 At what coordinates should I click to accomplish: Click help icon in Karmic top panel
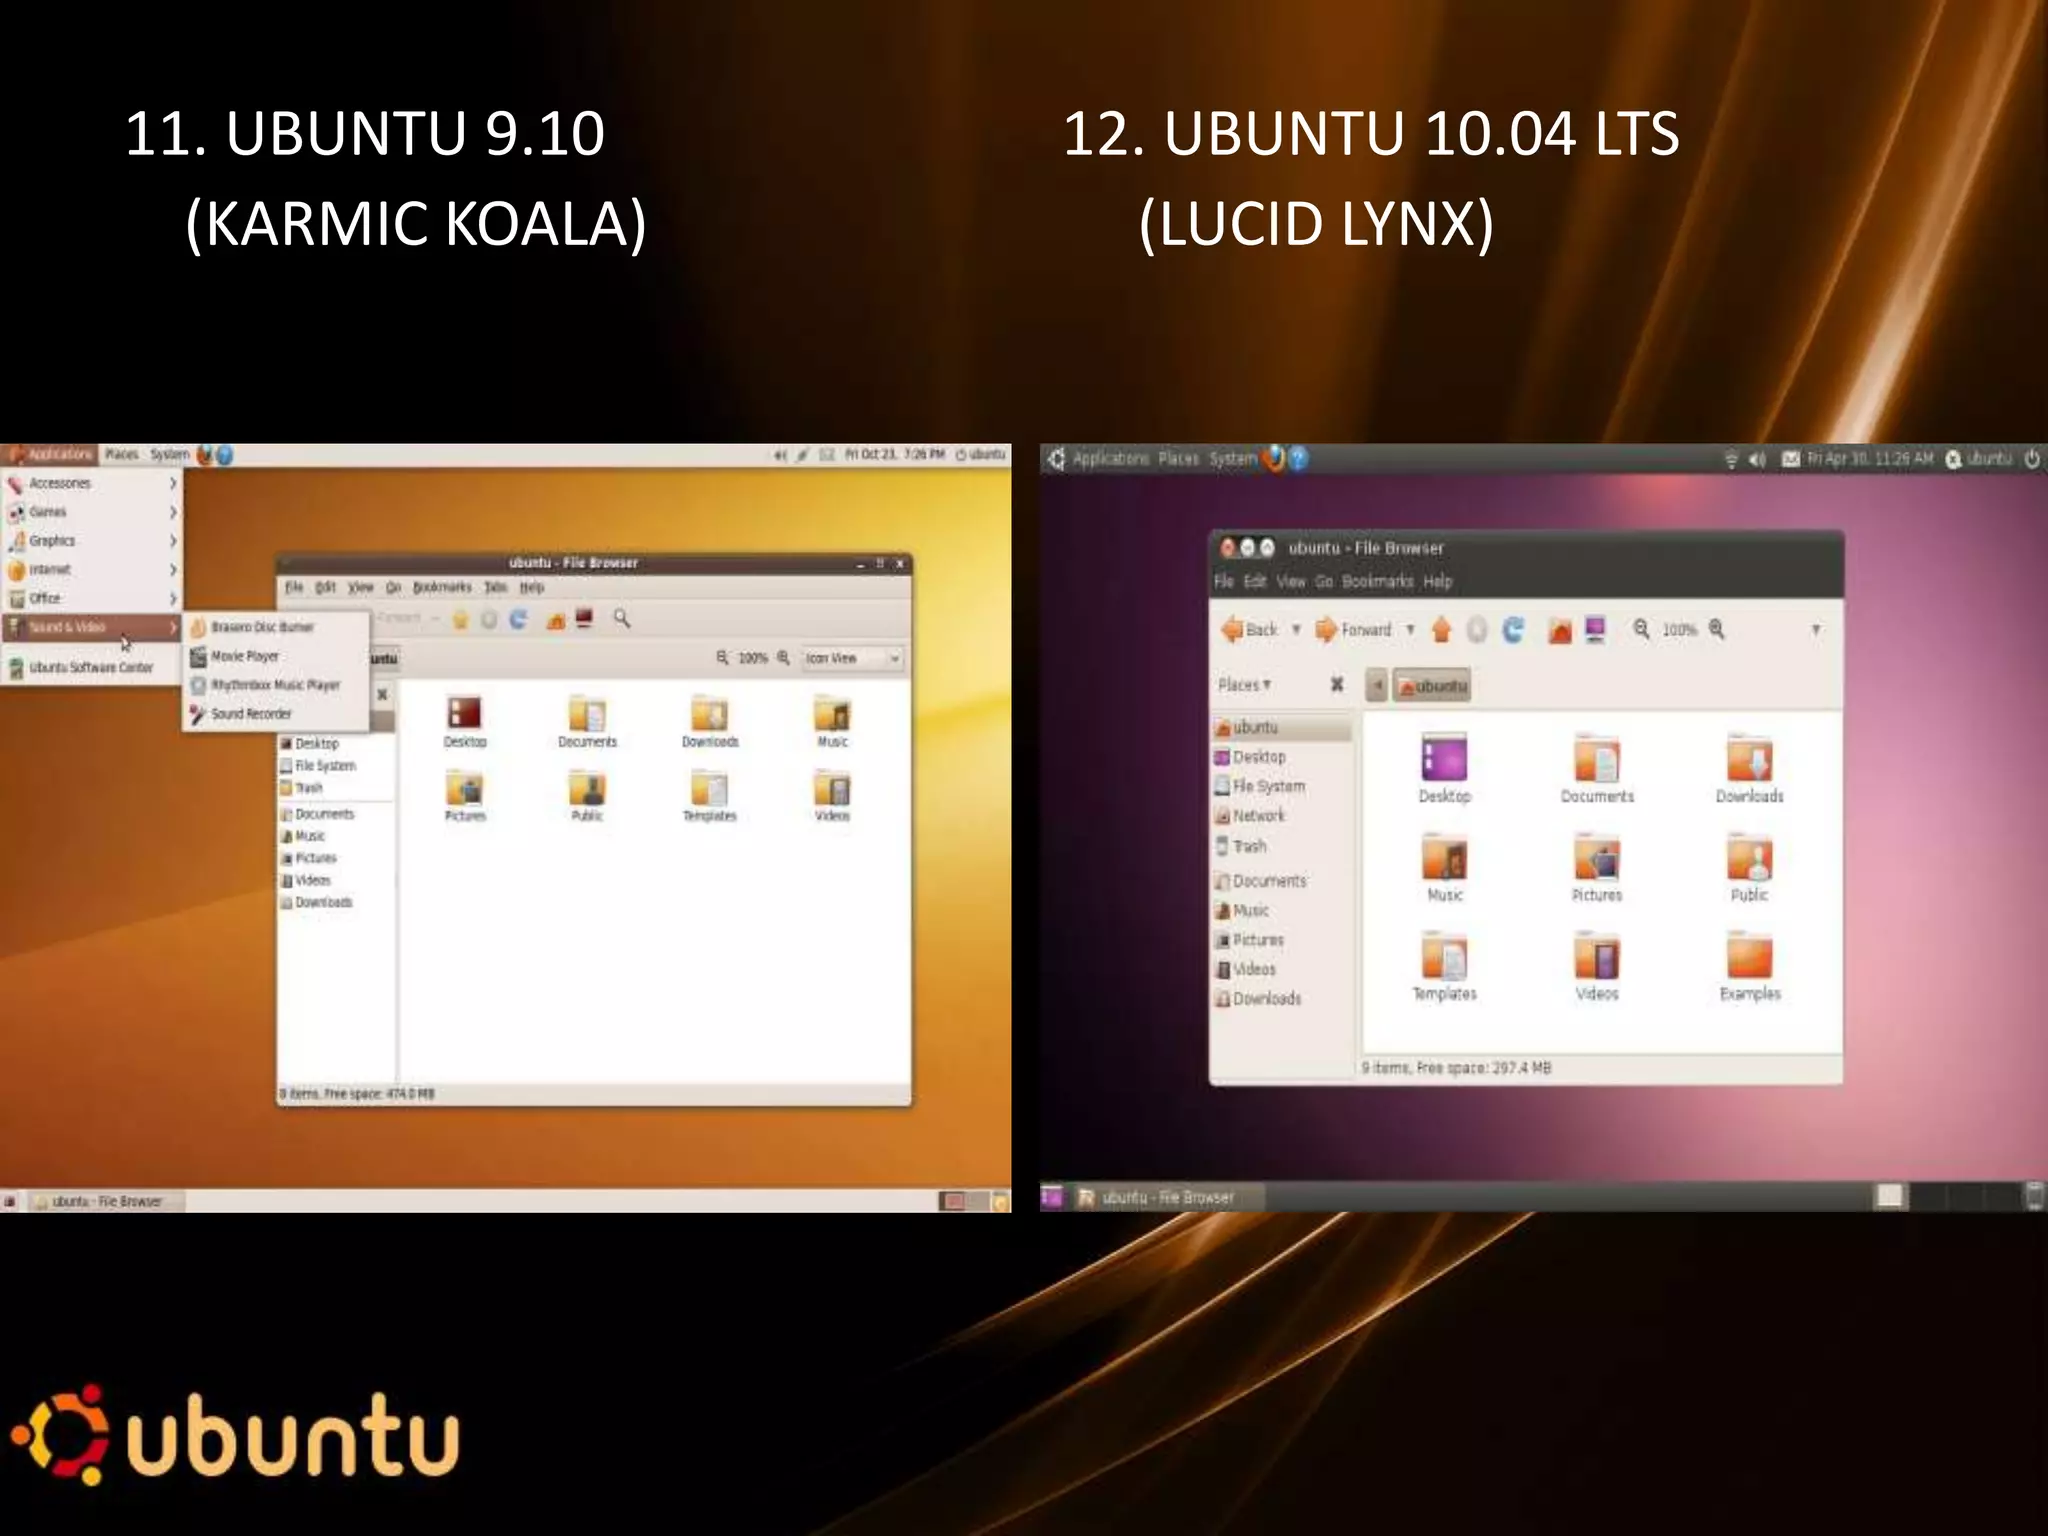[x=224, y=455]
